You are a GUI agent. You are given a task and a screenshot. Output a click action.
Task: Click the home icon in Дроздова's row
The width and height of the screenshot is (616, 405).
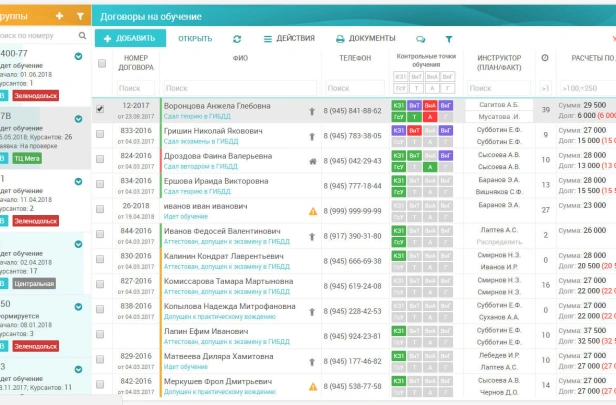click(313, 160)
